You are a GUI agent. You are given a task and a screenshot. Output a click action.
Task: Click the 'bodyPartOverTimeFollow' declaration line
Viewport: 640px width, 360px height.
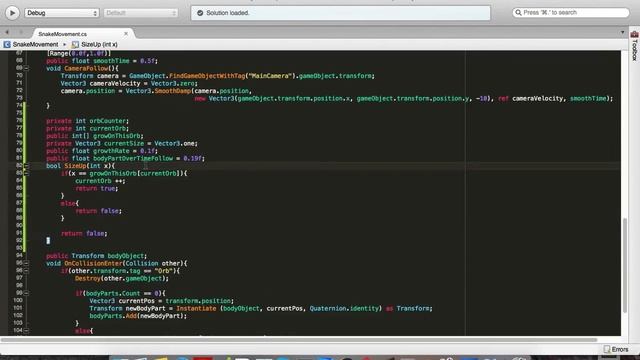click(125, 158)
